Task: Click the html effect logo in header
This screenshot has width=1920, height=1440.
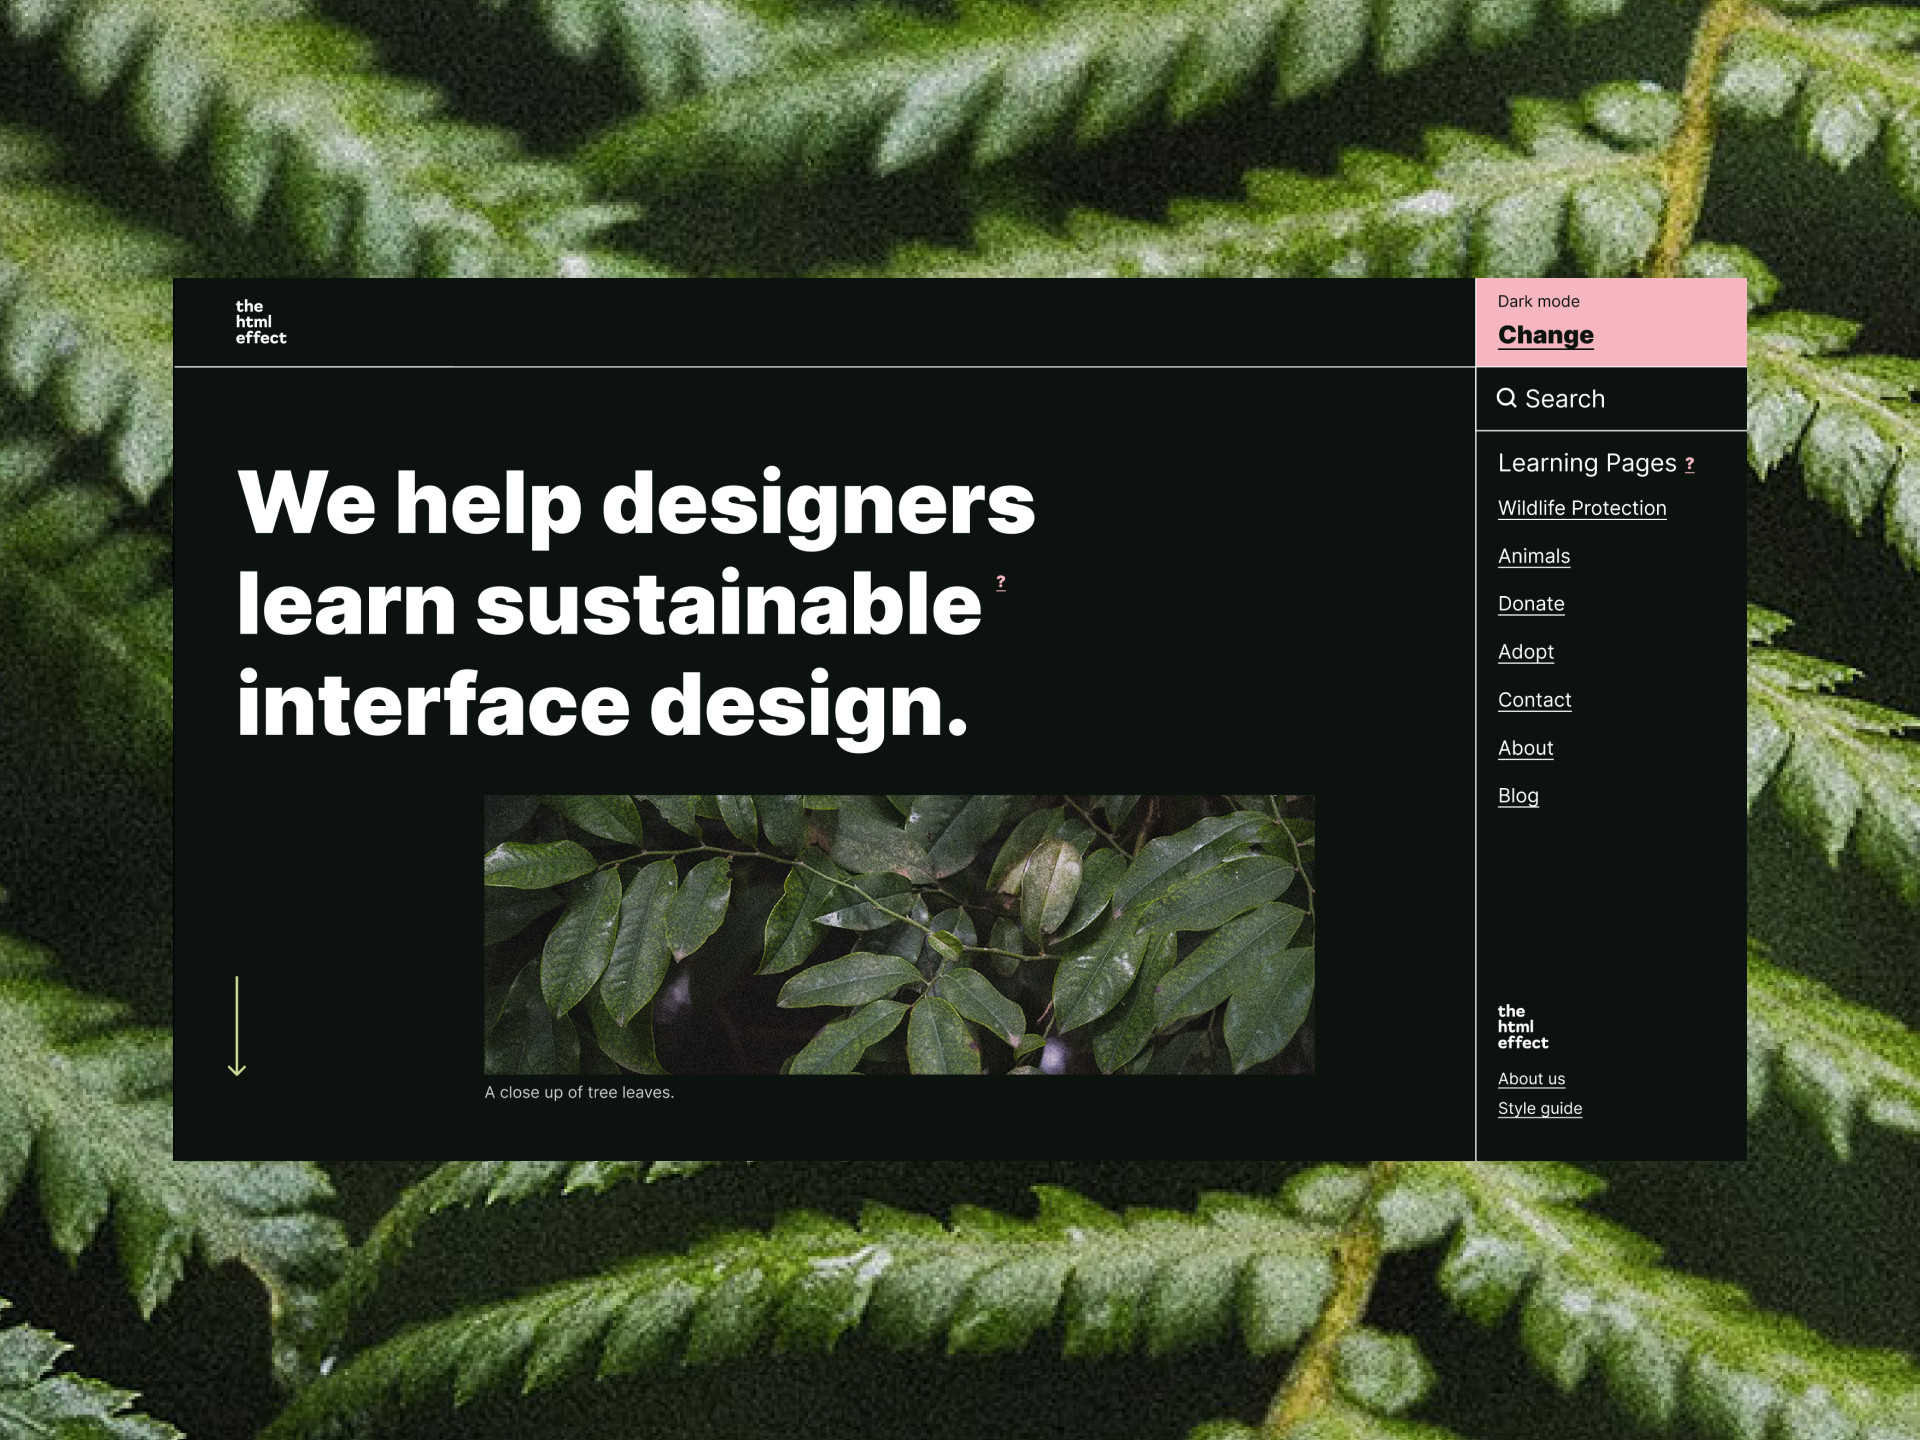Action: pos(260,322)
